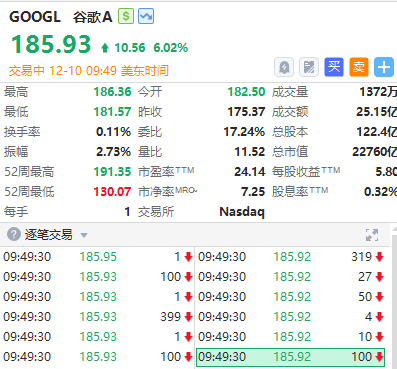This screenshot has height=369, width=397.
Task: Click the 股息率TTM value 0.32%
Action: pos(380,192)
